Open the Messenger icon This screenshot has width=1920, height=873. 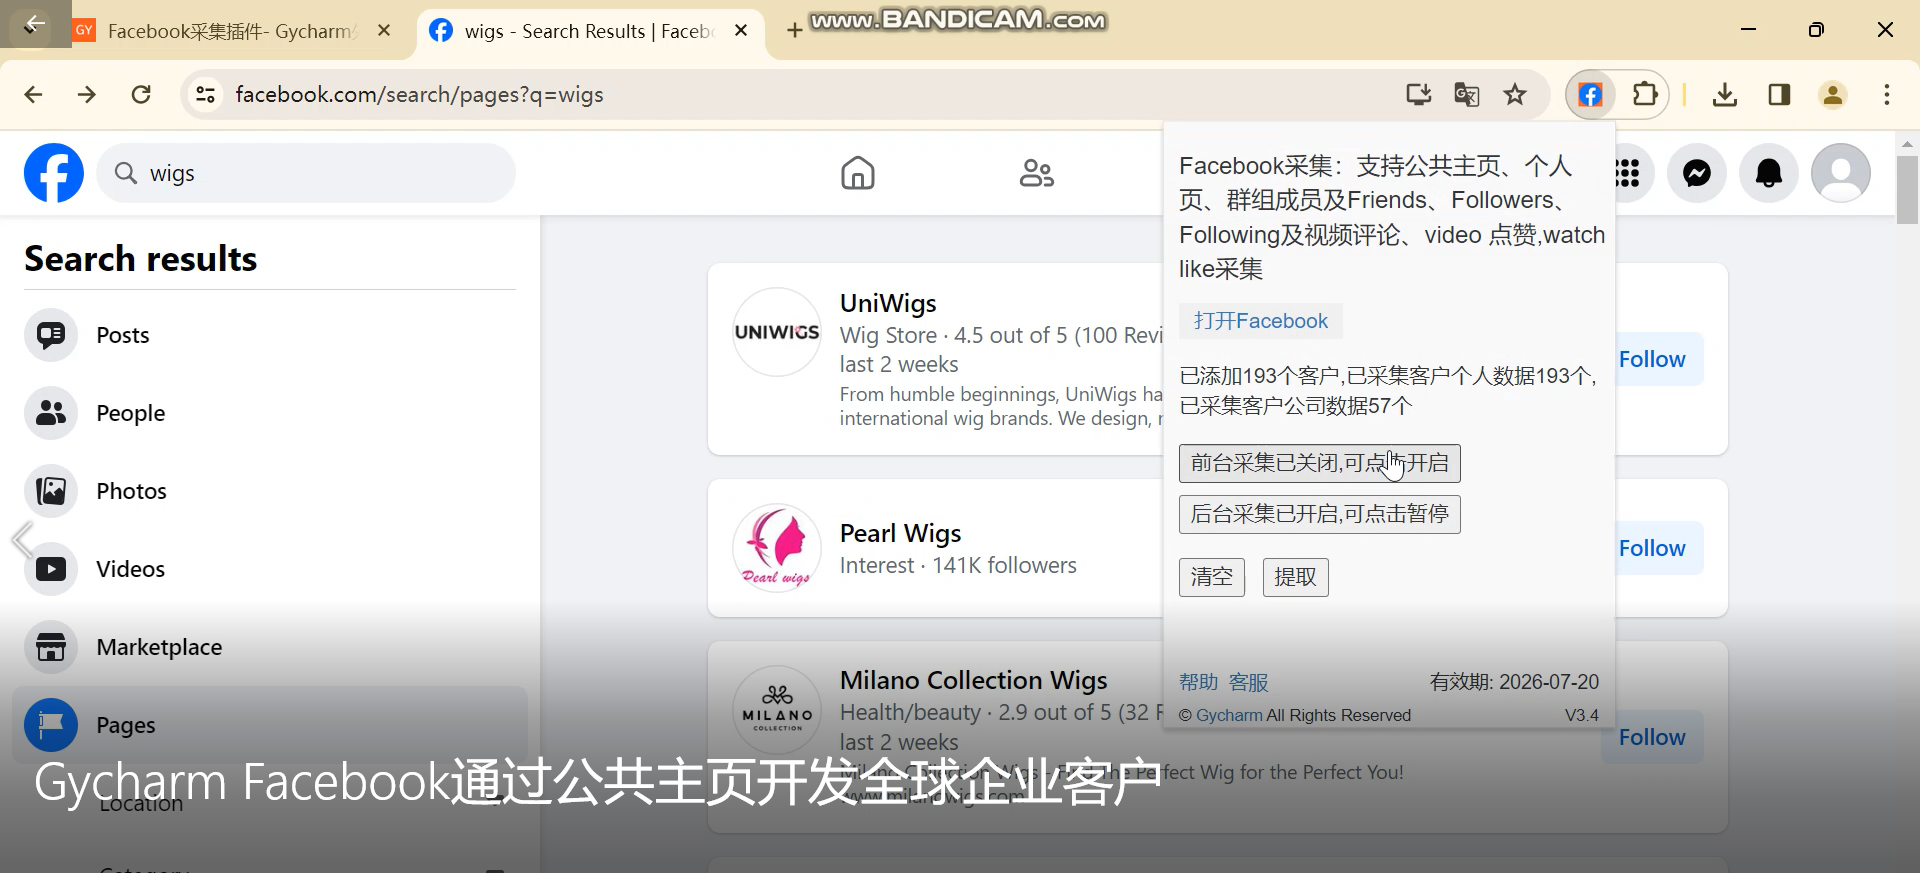(x=1697, y=173)
